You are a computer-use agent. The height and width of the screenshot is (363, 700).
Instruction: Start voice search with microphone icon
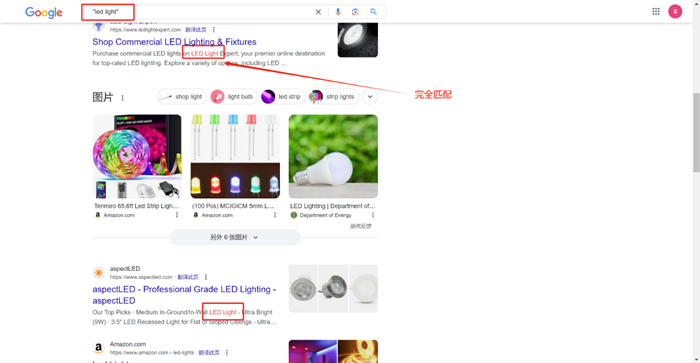(338, 12)
